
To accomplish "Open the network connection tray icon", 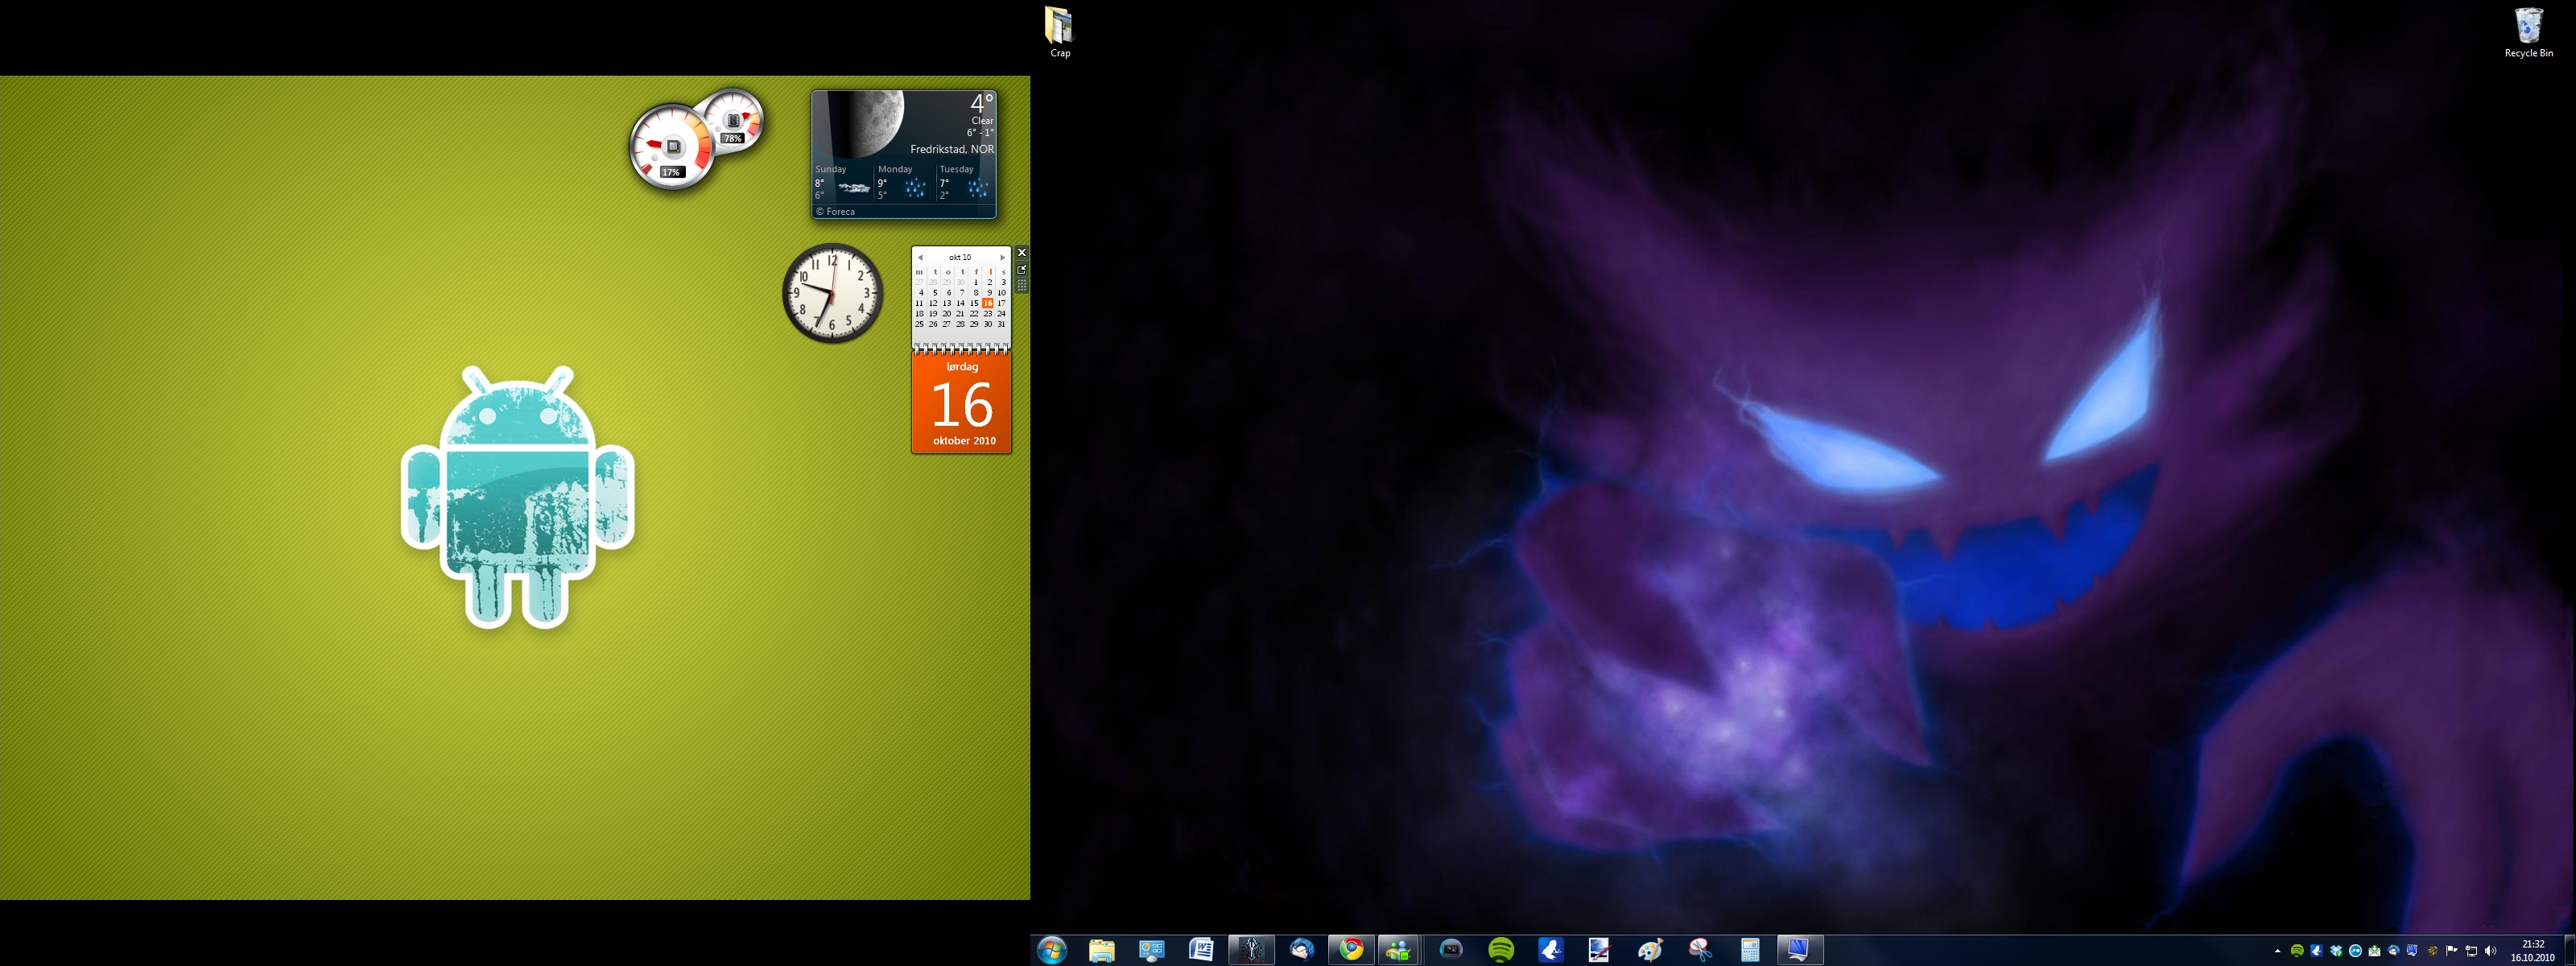I will pos(2472,951).
